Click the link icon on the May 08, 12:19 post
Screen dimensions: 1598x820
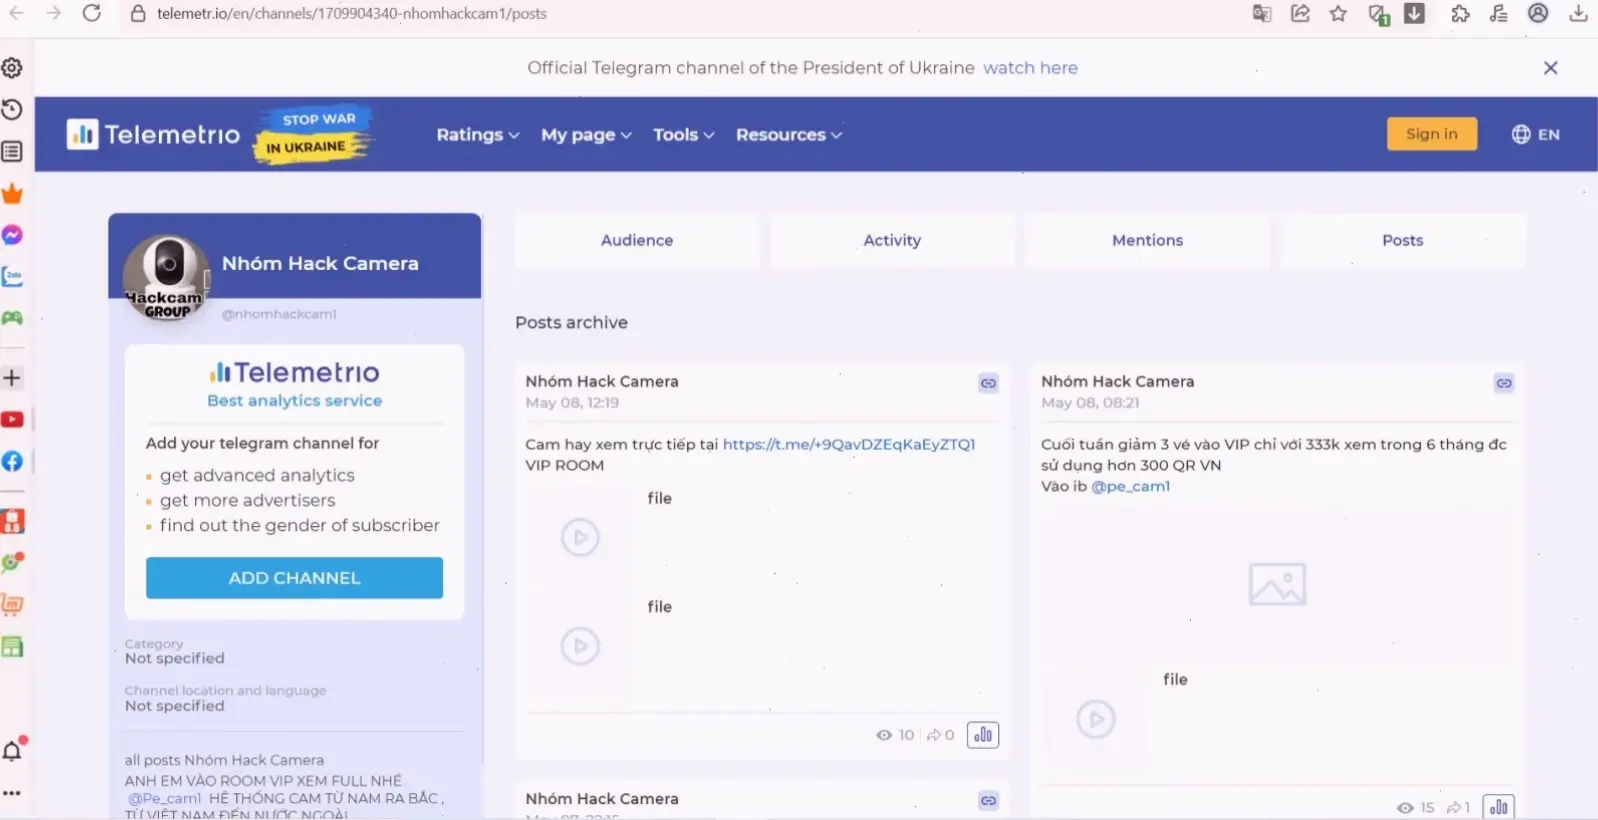pyautogui.click(x=988, y=383)
